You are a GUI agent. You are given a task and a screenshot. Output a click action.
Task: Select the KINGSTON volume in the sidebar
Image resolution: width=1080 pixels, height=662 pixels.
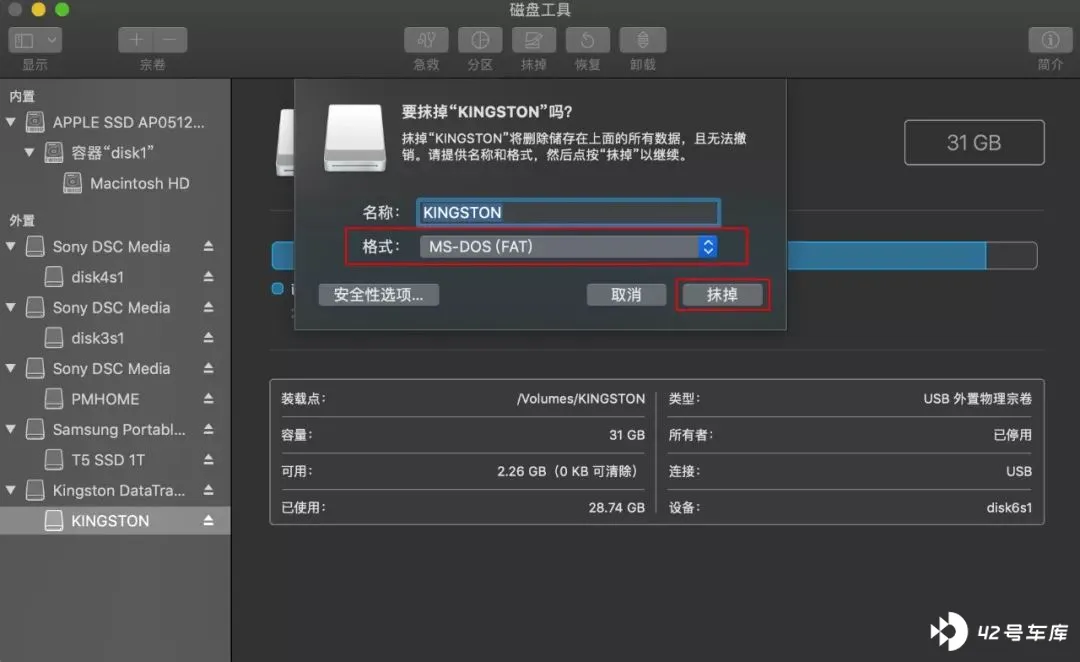pyautogui.click(x=115, y=521)
